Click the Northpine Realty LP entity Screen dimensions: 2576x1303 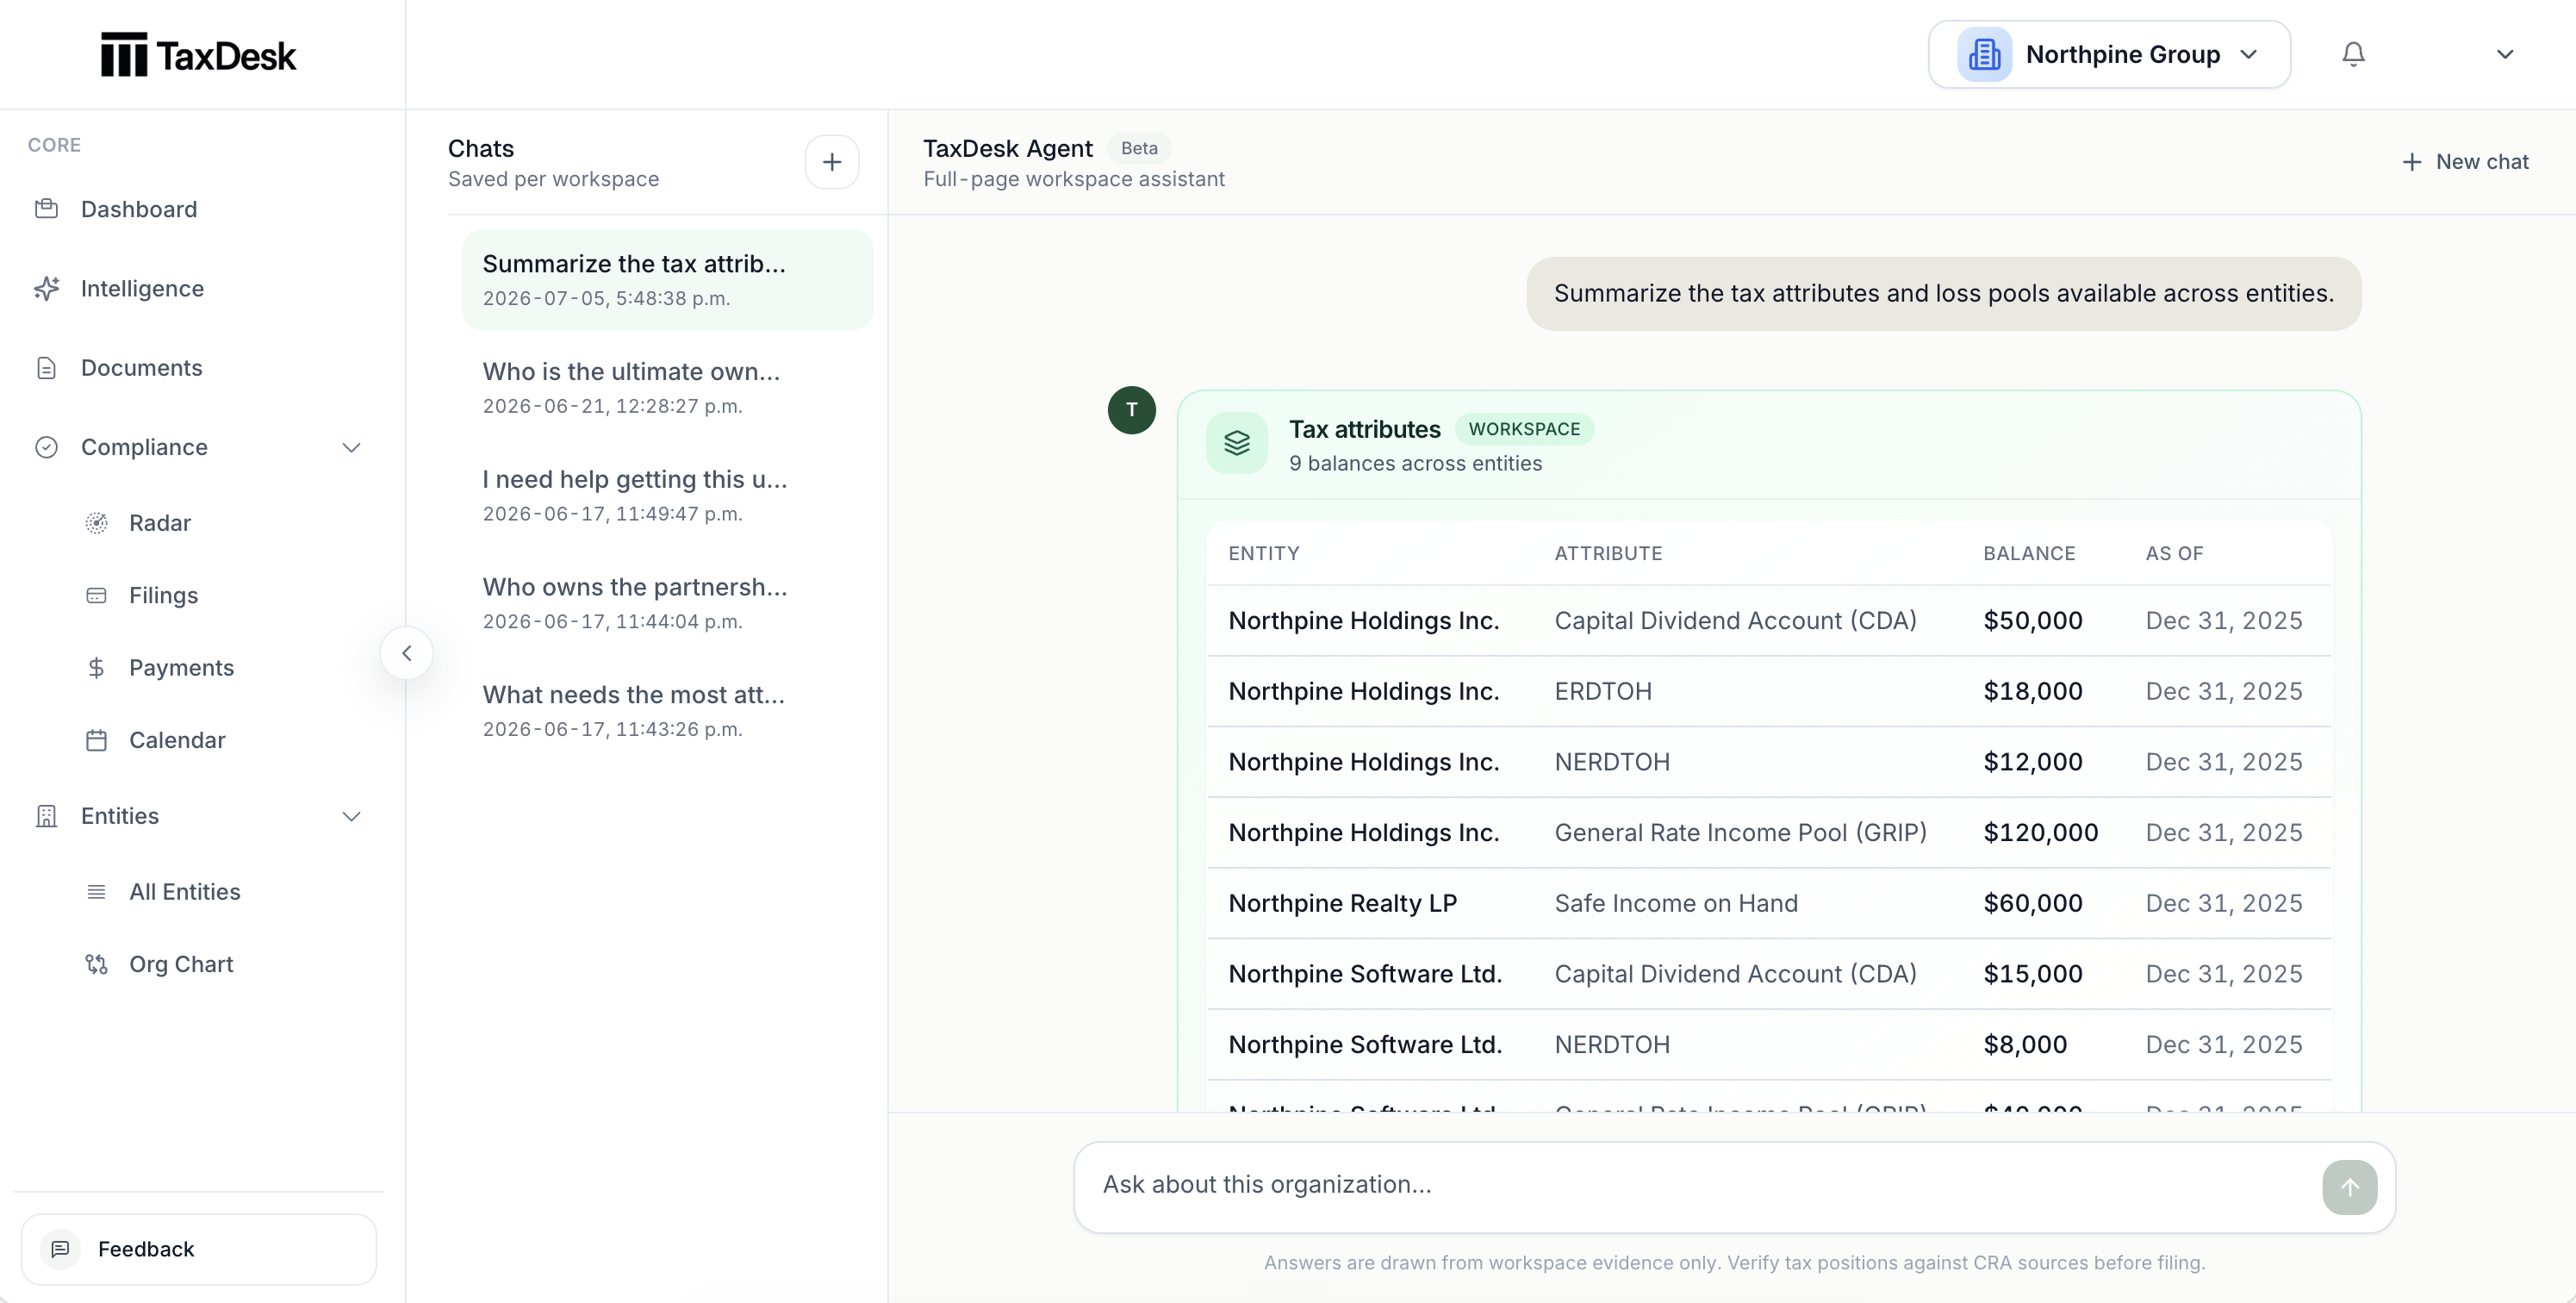[1342, 903]
